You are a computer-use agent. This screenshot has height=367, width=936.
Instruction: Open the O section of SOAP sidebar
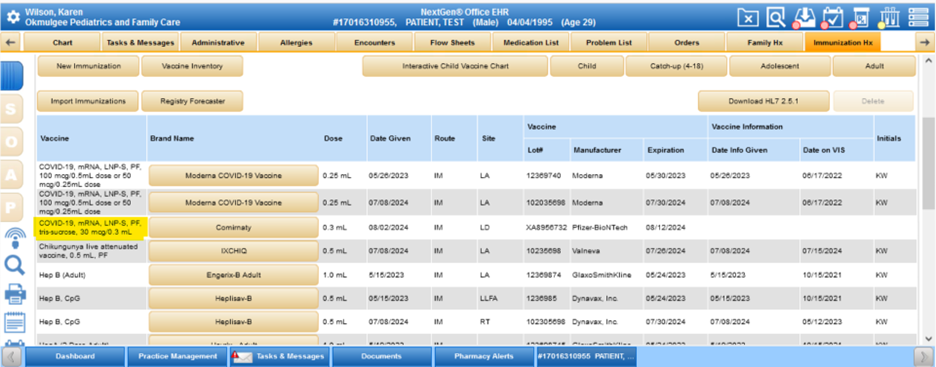pos(12,141)
